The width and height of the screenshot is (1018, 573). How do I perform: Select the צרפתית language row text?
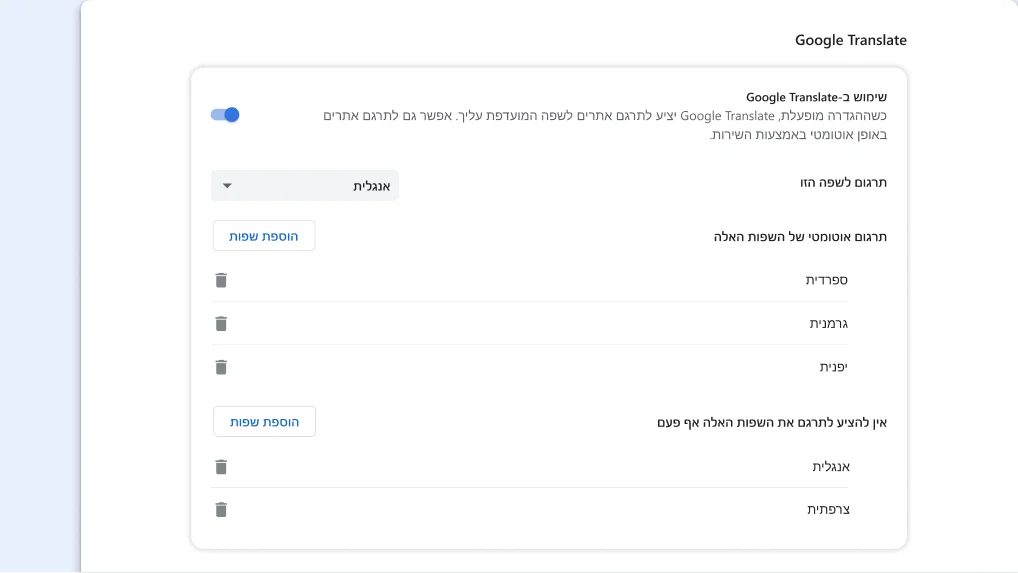pyautogui.click(x=828, y=509)
